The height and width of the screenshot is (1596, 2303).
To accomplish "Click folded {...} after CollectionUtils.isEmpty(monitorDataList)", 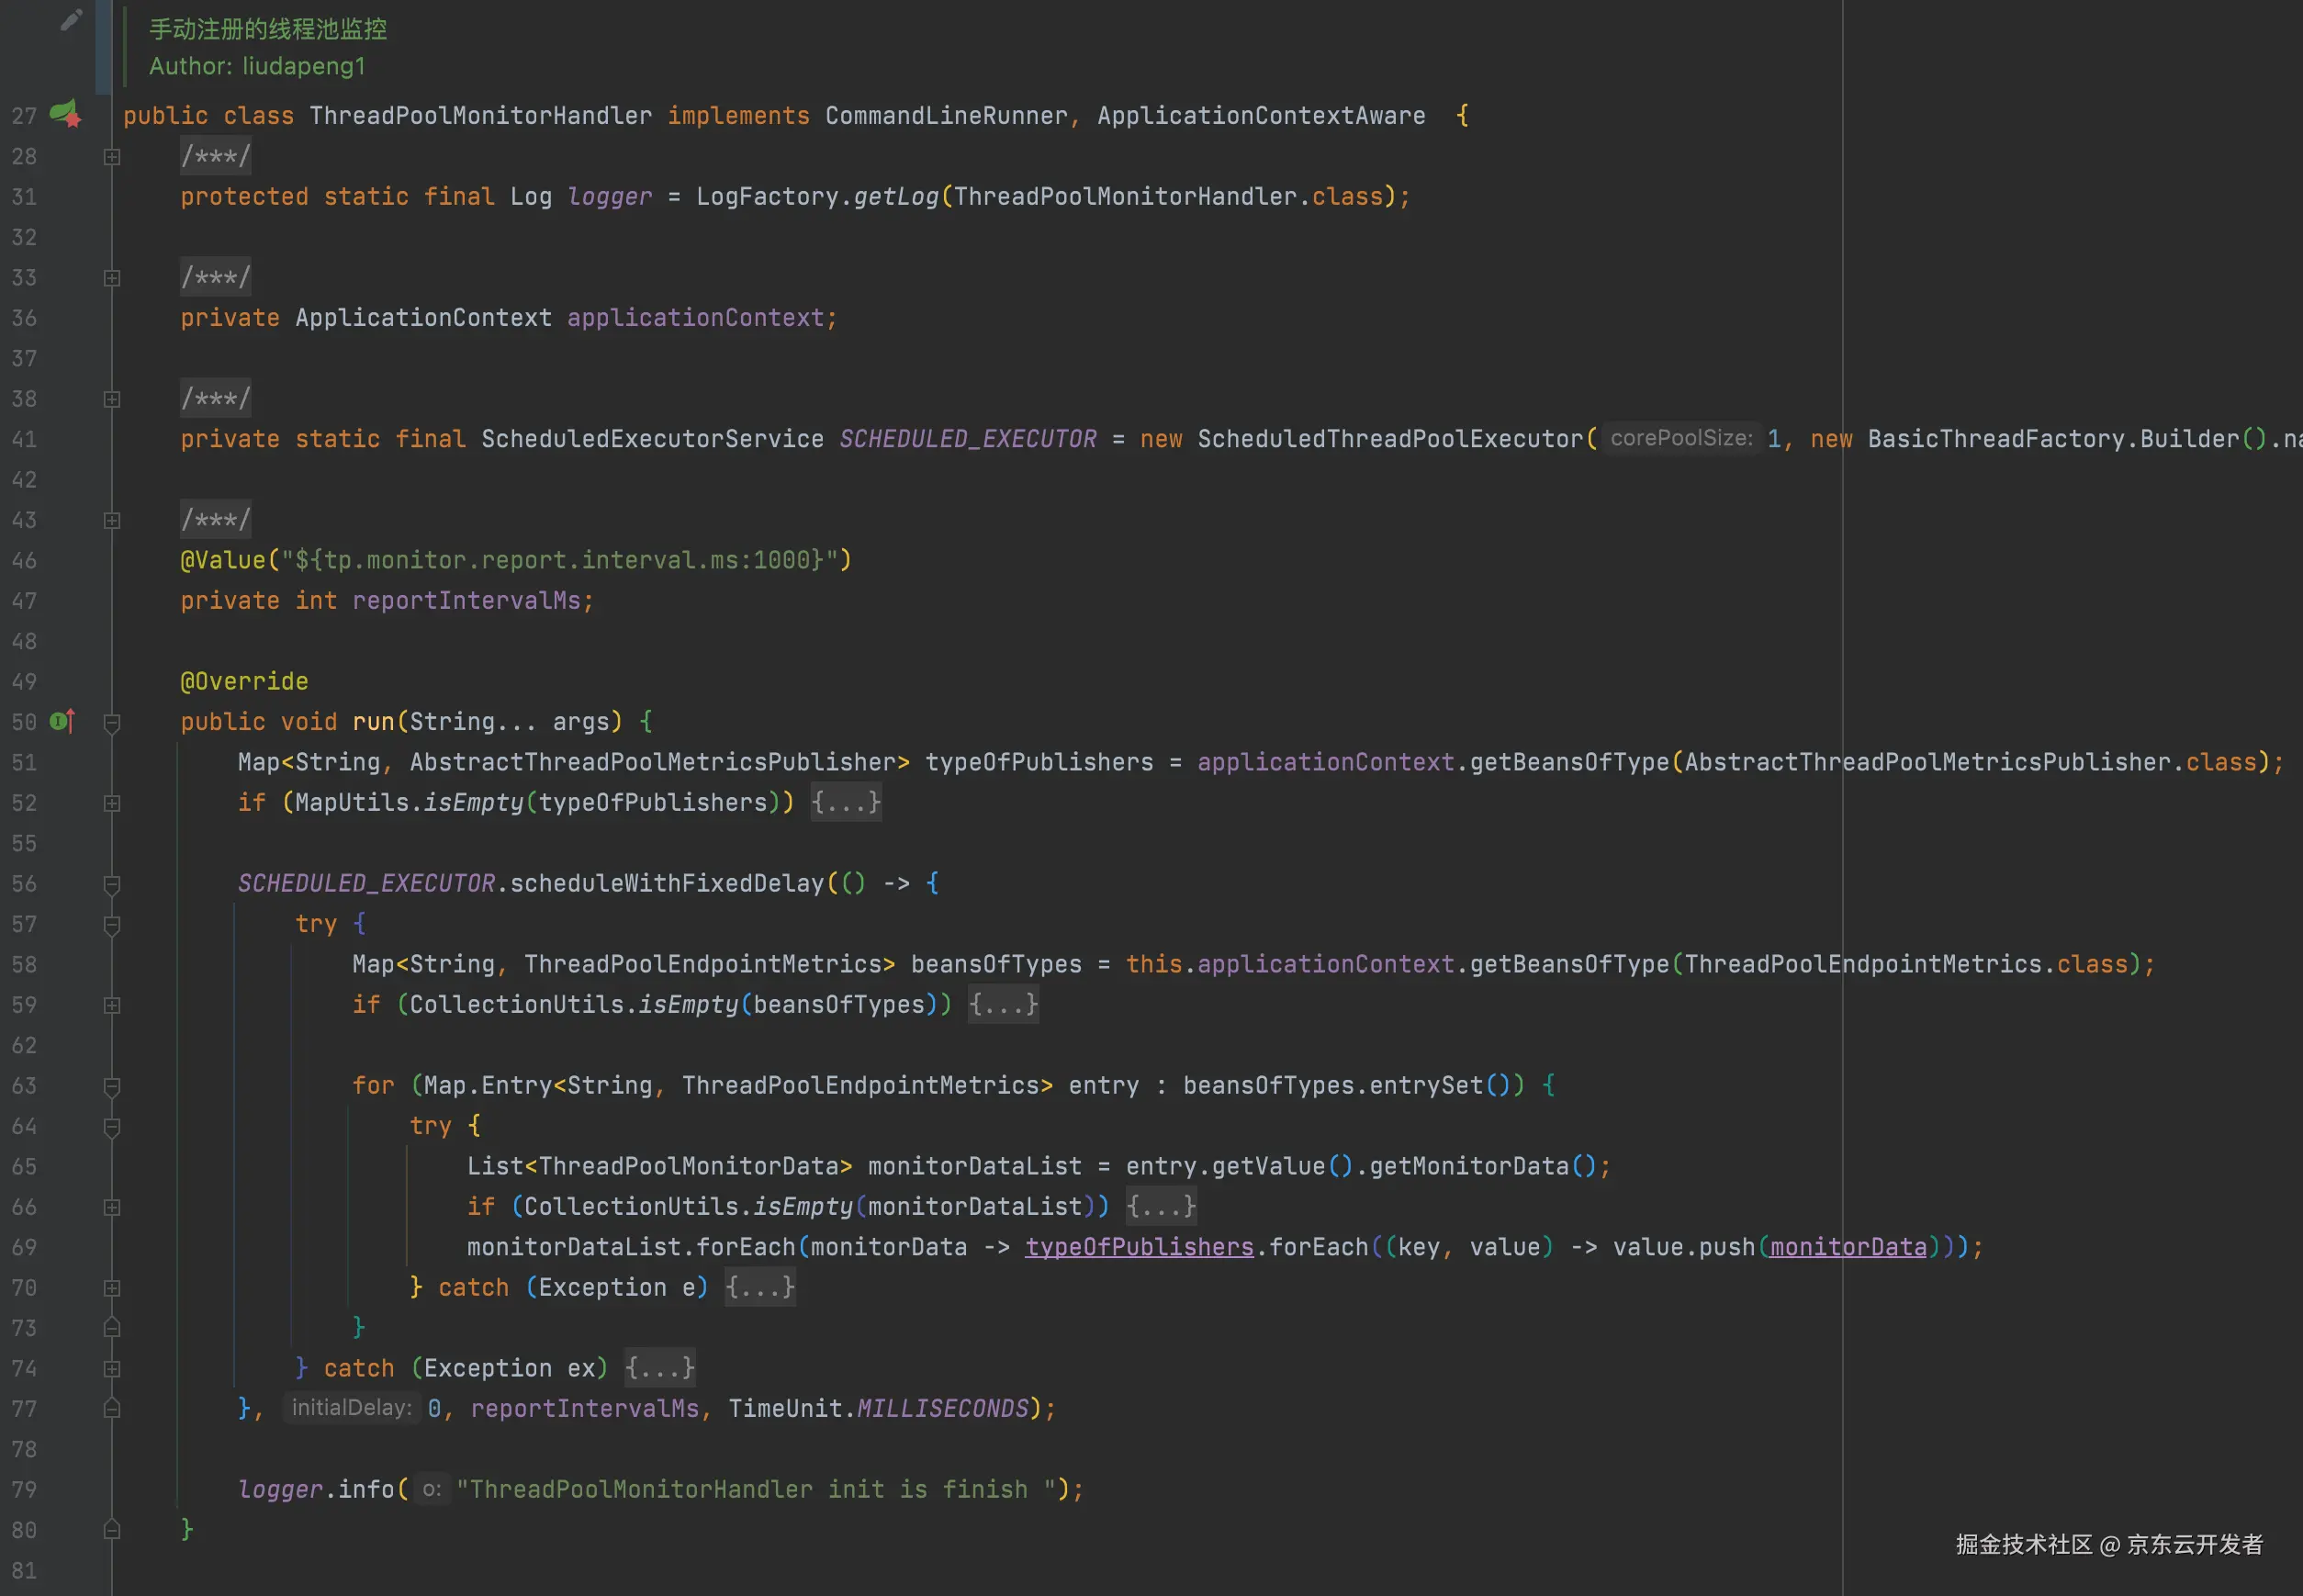I will (1160, 1206).
